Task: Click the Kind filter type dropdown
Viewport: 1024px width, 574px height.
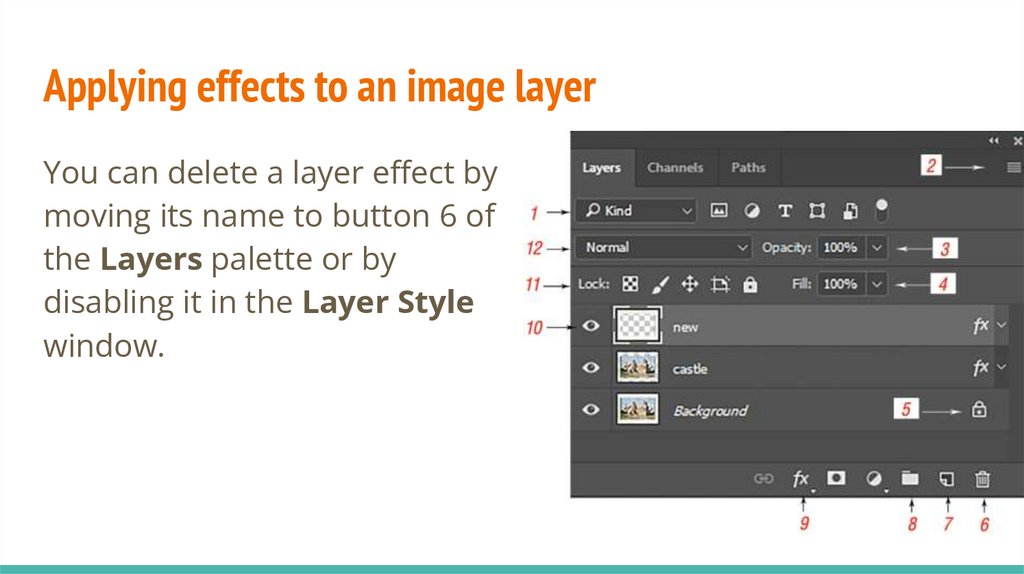Action: (636, 211)
